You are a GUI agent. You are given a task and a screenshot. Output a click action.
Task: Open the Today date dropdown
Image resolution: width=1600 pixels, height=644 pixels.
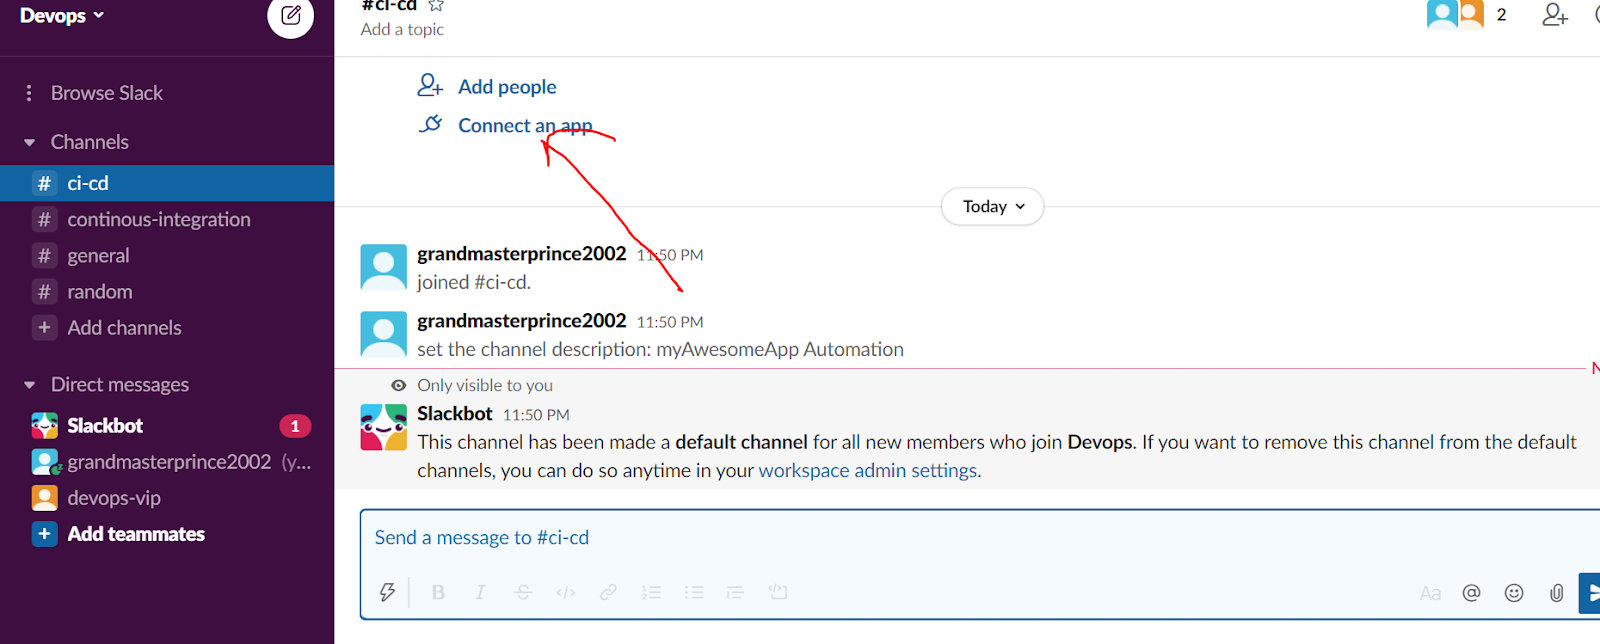point(993,207)
